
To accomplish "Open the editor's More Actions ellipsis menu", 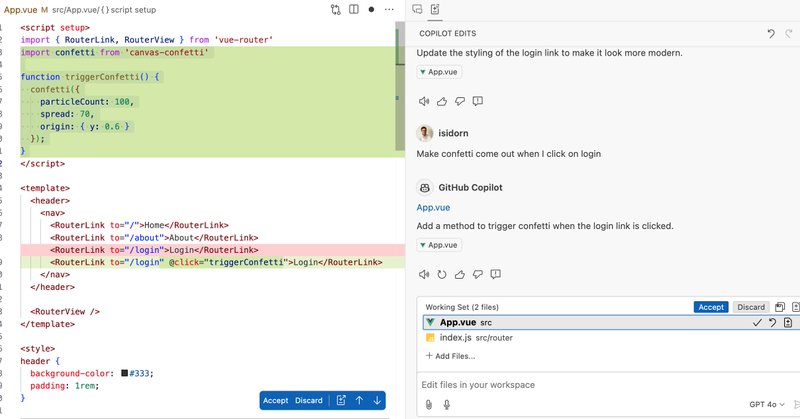I will (389, 9).
